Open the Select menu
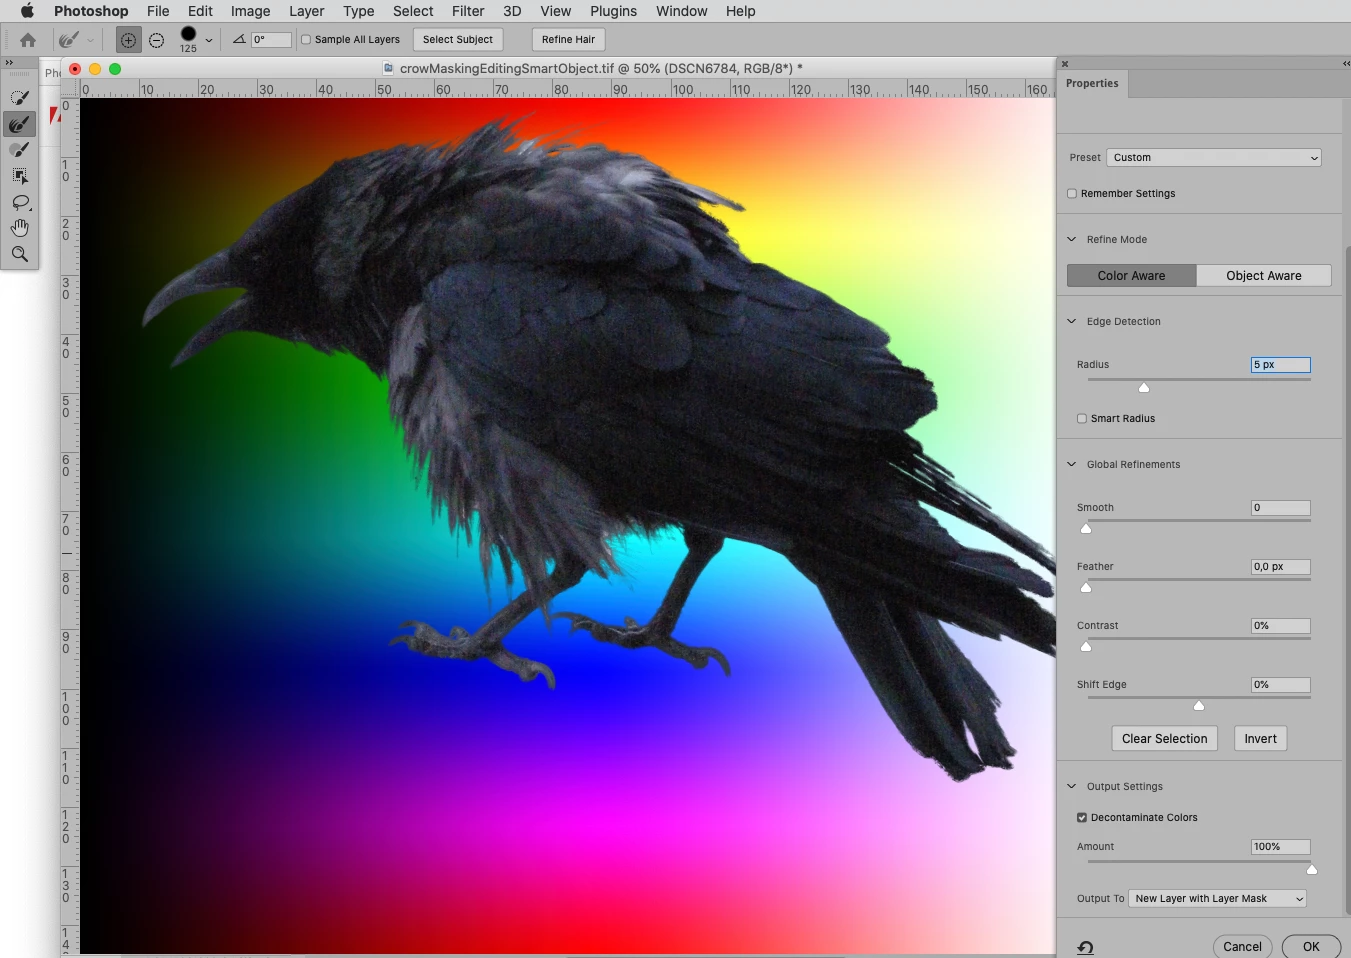This screenshot has height=958, width=1351. click(413, 11)
